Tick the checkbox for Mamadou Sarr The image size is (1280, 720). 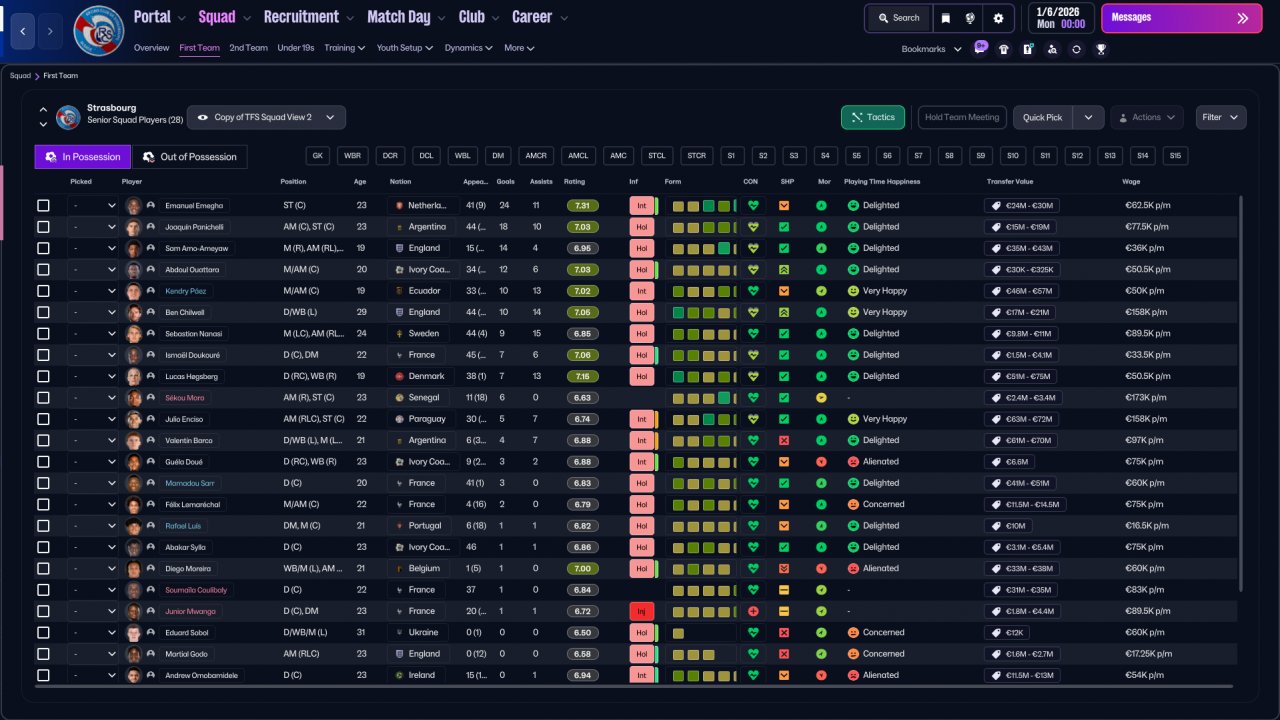(43, 483)
